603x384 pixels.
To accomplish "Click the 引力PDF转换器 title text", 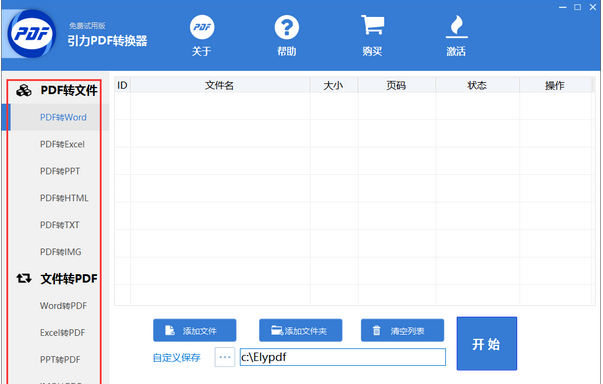I will click(107, 41).
